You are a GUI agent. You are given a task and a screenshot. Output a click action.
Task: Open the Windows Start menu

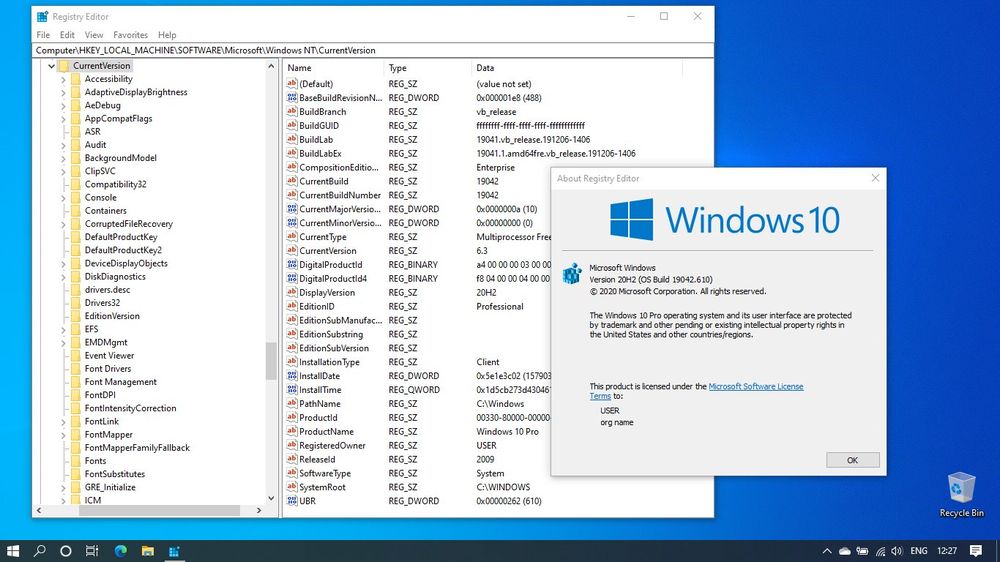click(x=13, y=551)
